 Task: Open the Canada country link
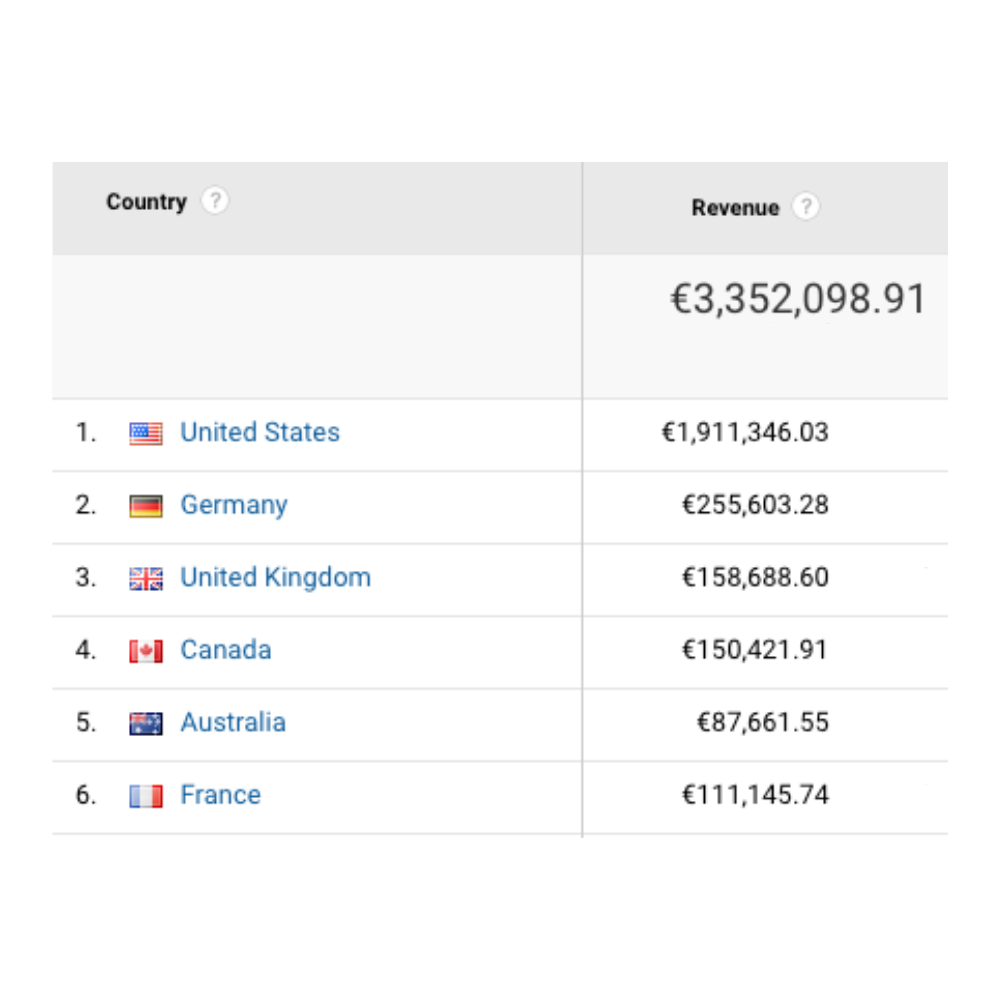pos(226,650)
